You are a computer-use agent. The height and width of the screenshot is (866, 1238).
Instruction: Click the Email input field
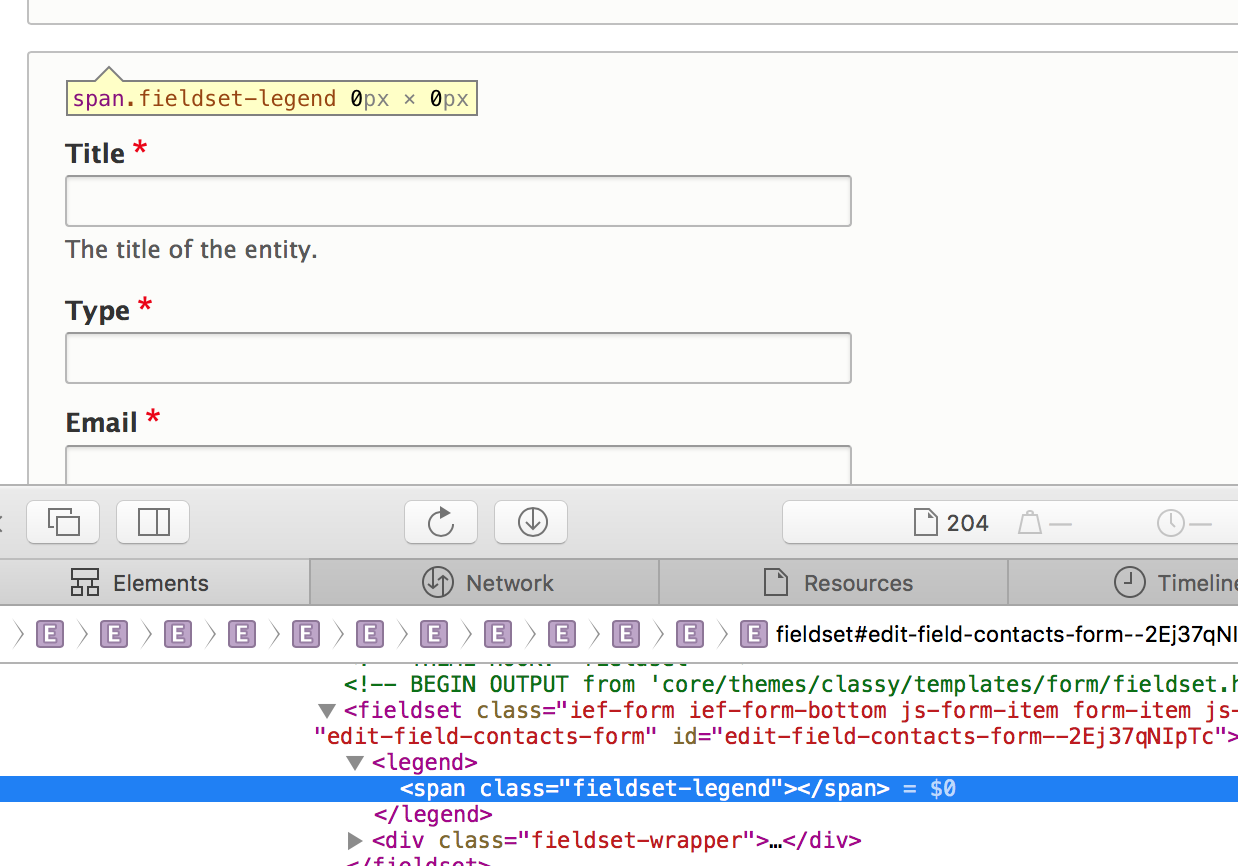458,466
